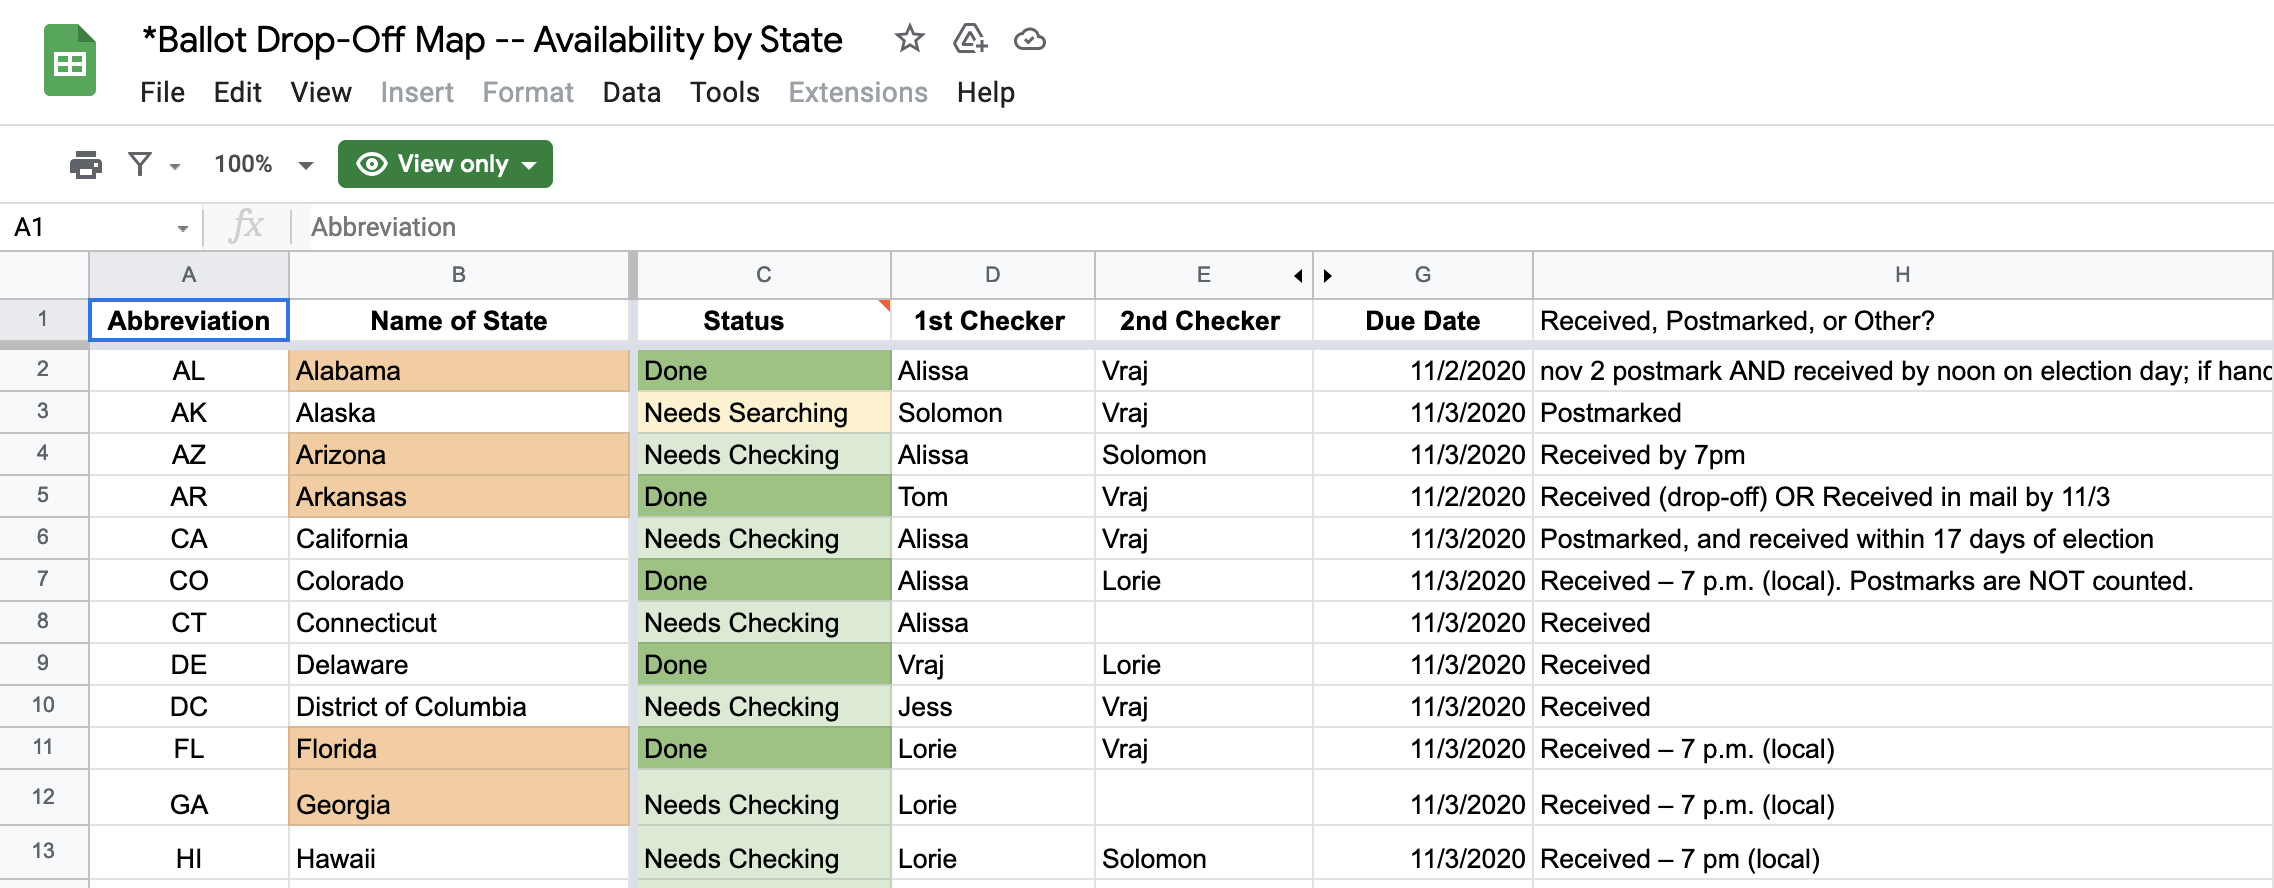Reveal hidden column F using right arrow
This screenshot has height=888, width=2274.
(x=1328, y=276)
